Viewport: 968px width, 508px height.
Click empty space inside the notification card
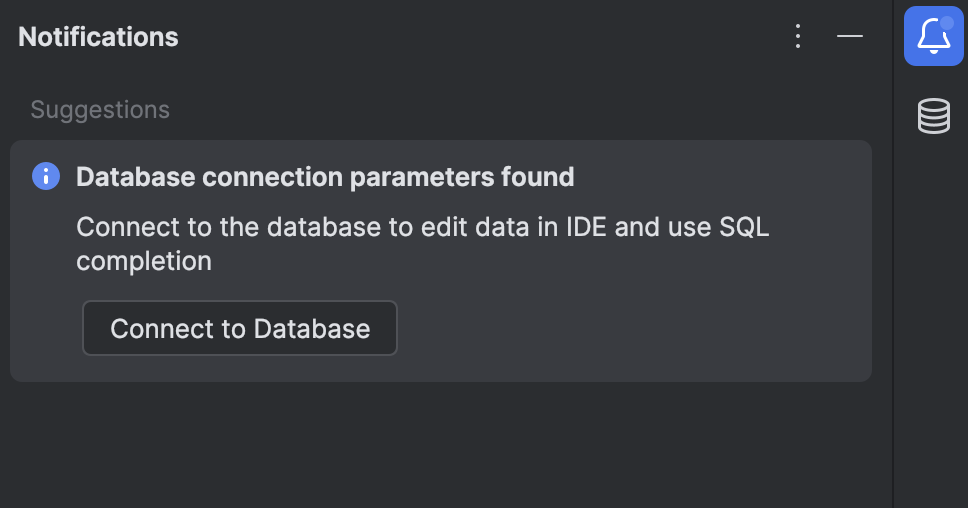630,330
